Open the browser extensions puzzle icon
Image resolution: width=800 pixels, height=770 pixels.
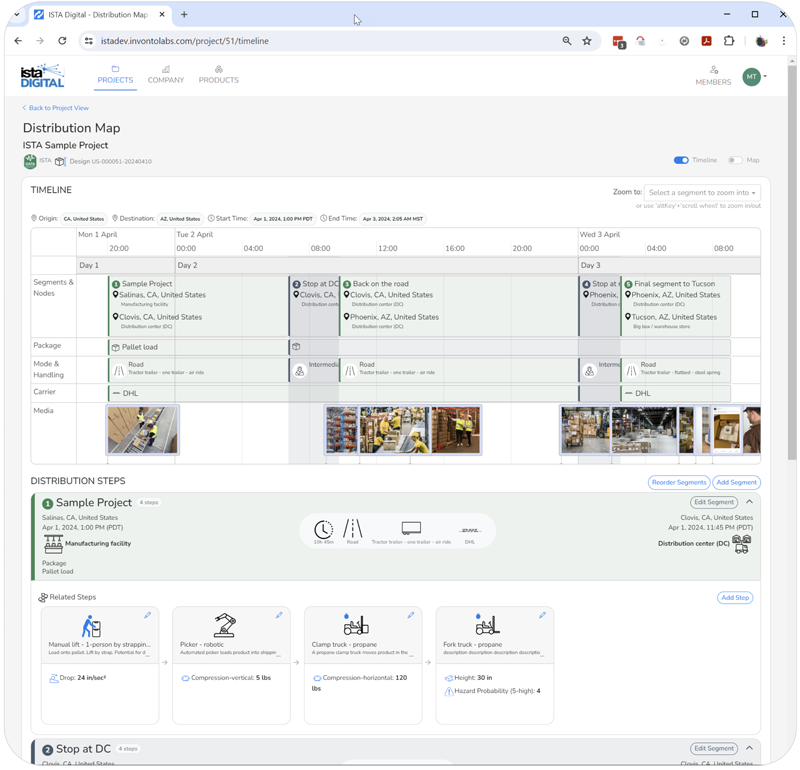[x=729, y=41]
